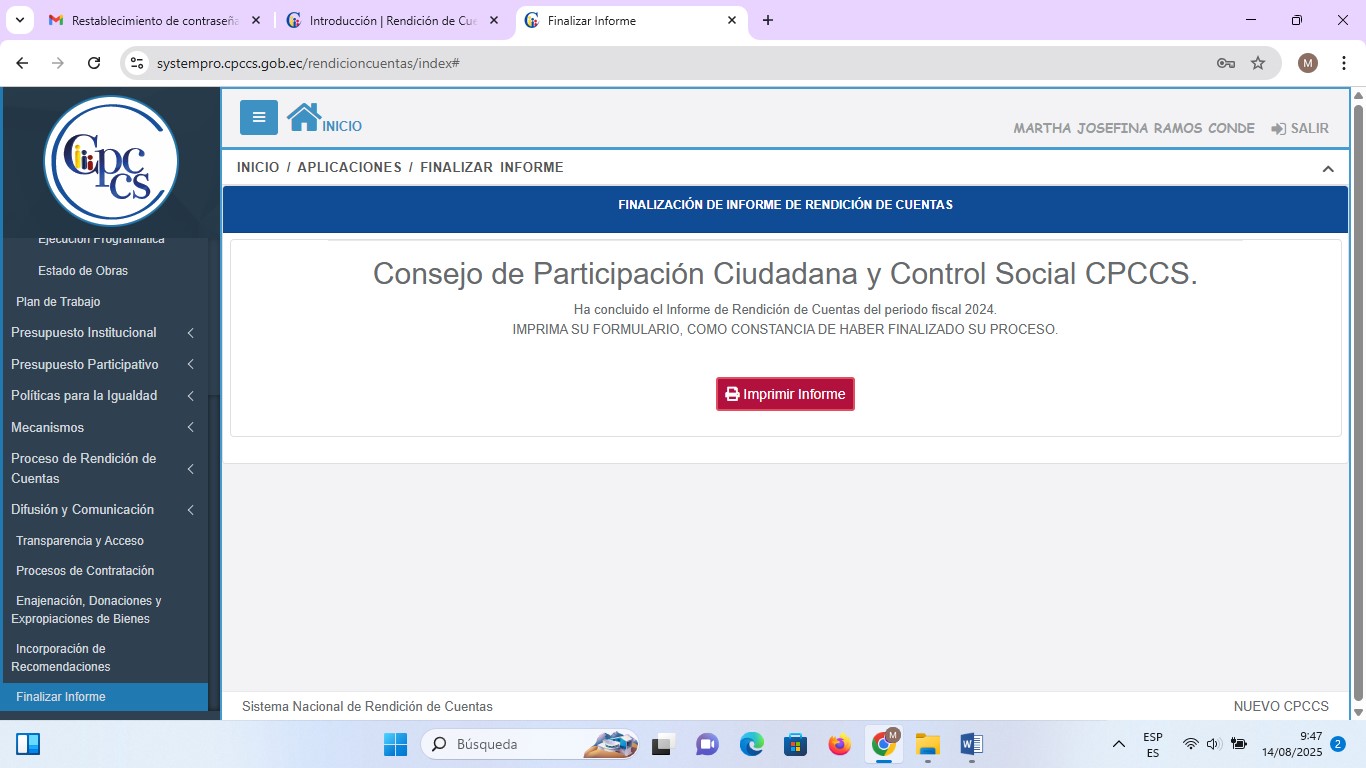Bookmark this page with the star icon
Image resolution: width=1366 pixels, height=768 pixels.
(x=1258, y=63)
